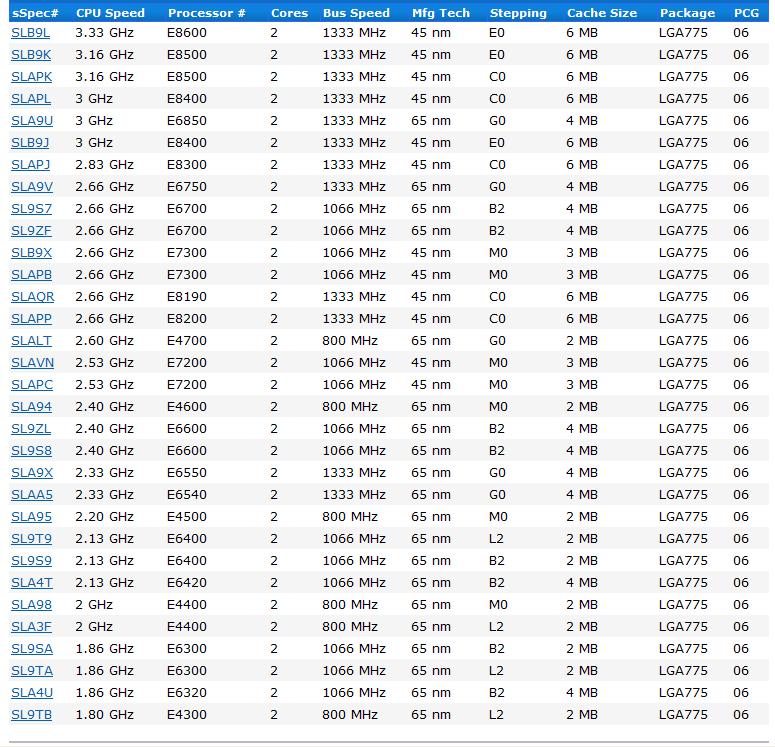Open the SLAPP sSpec link

(x=31, y=319)
